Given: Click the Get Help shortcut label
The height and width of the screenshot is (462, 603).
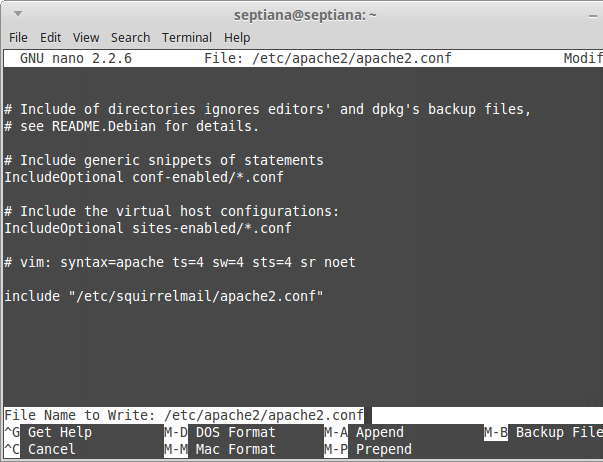Looking at the screenshot, I should (x=59, y=433).
